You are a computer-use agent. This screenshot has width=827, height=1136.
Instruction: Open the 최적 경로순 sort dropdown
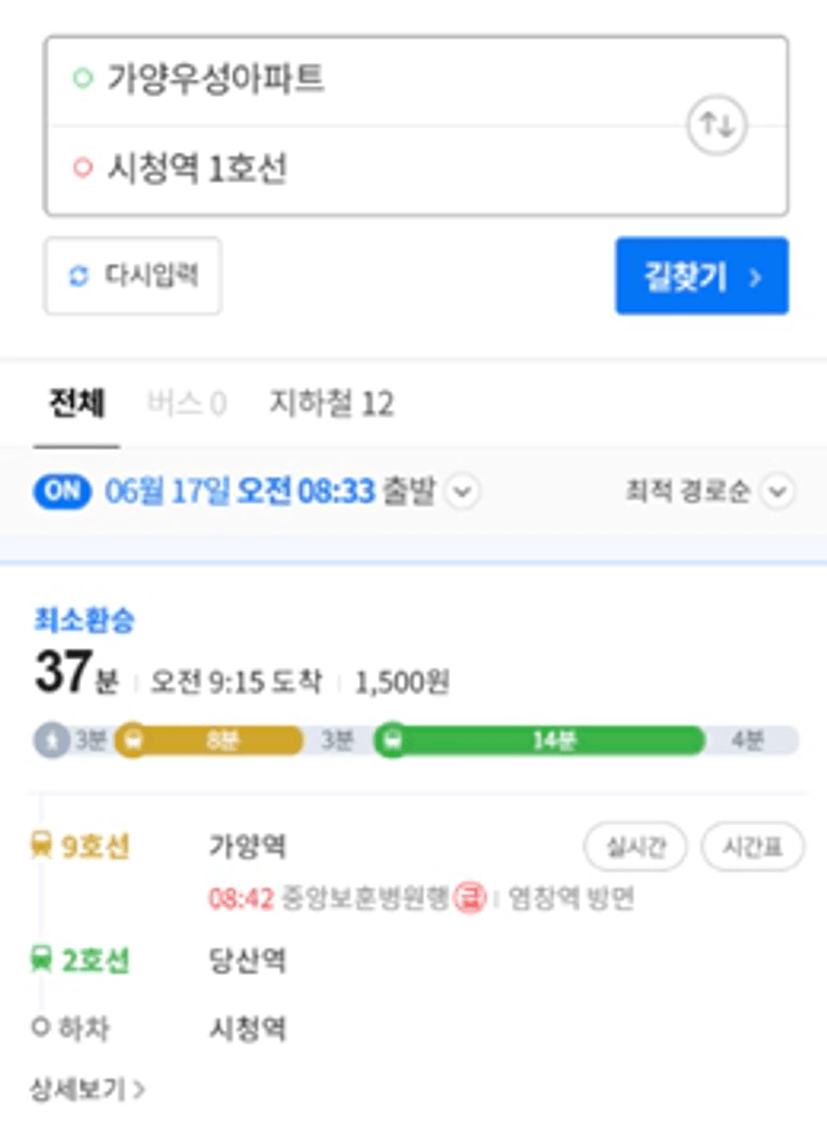point(710,492)
